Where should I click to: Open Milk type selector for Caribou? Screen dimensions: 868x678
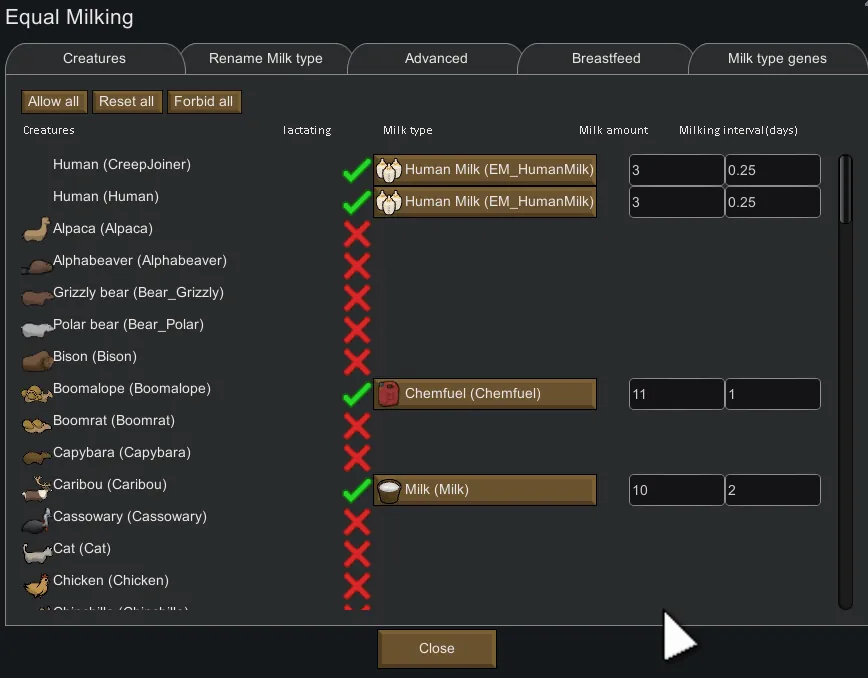(485, 490)
